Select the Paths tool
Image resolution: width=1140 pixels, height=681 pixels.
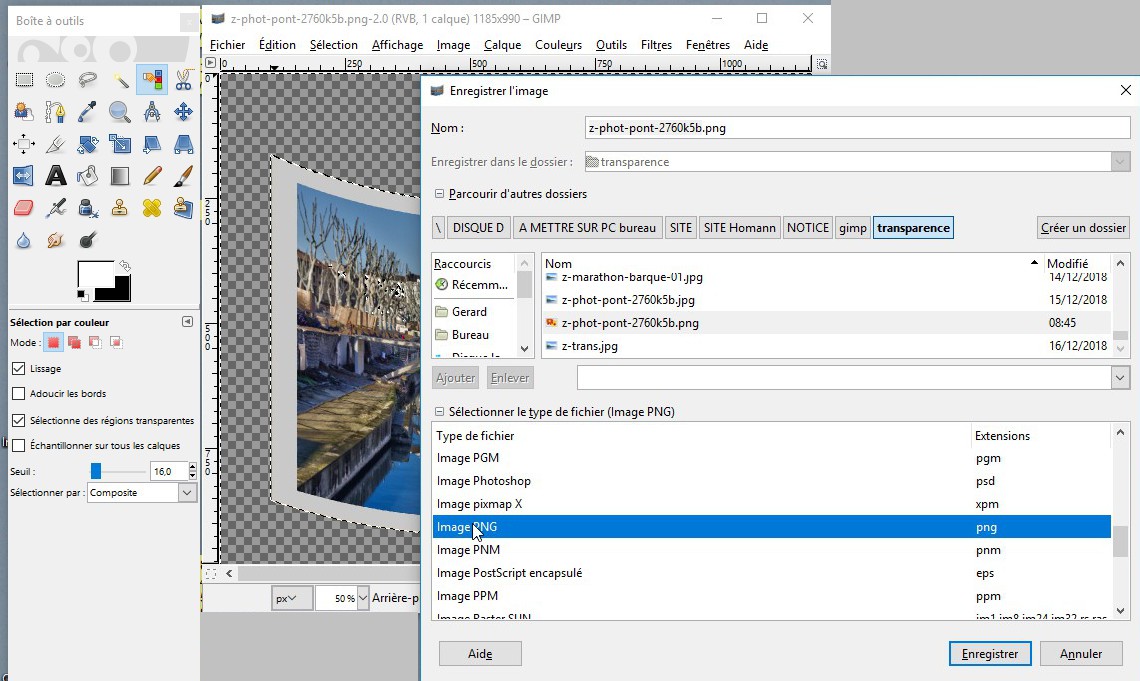[x=55, y=112]
